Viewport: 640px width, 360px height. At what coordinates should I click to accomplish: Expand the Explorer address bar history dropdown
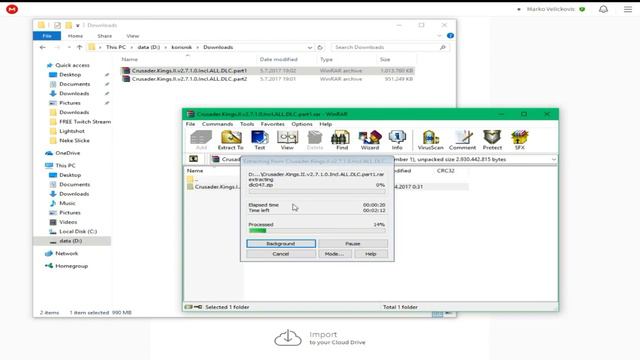click(310, 47)
